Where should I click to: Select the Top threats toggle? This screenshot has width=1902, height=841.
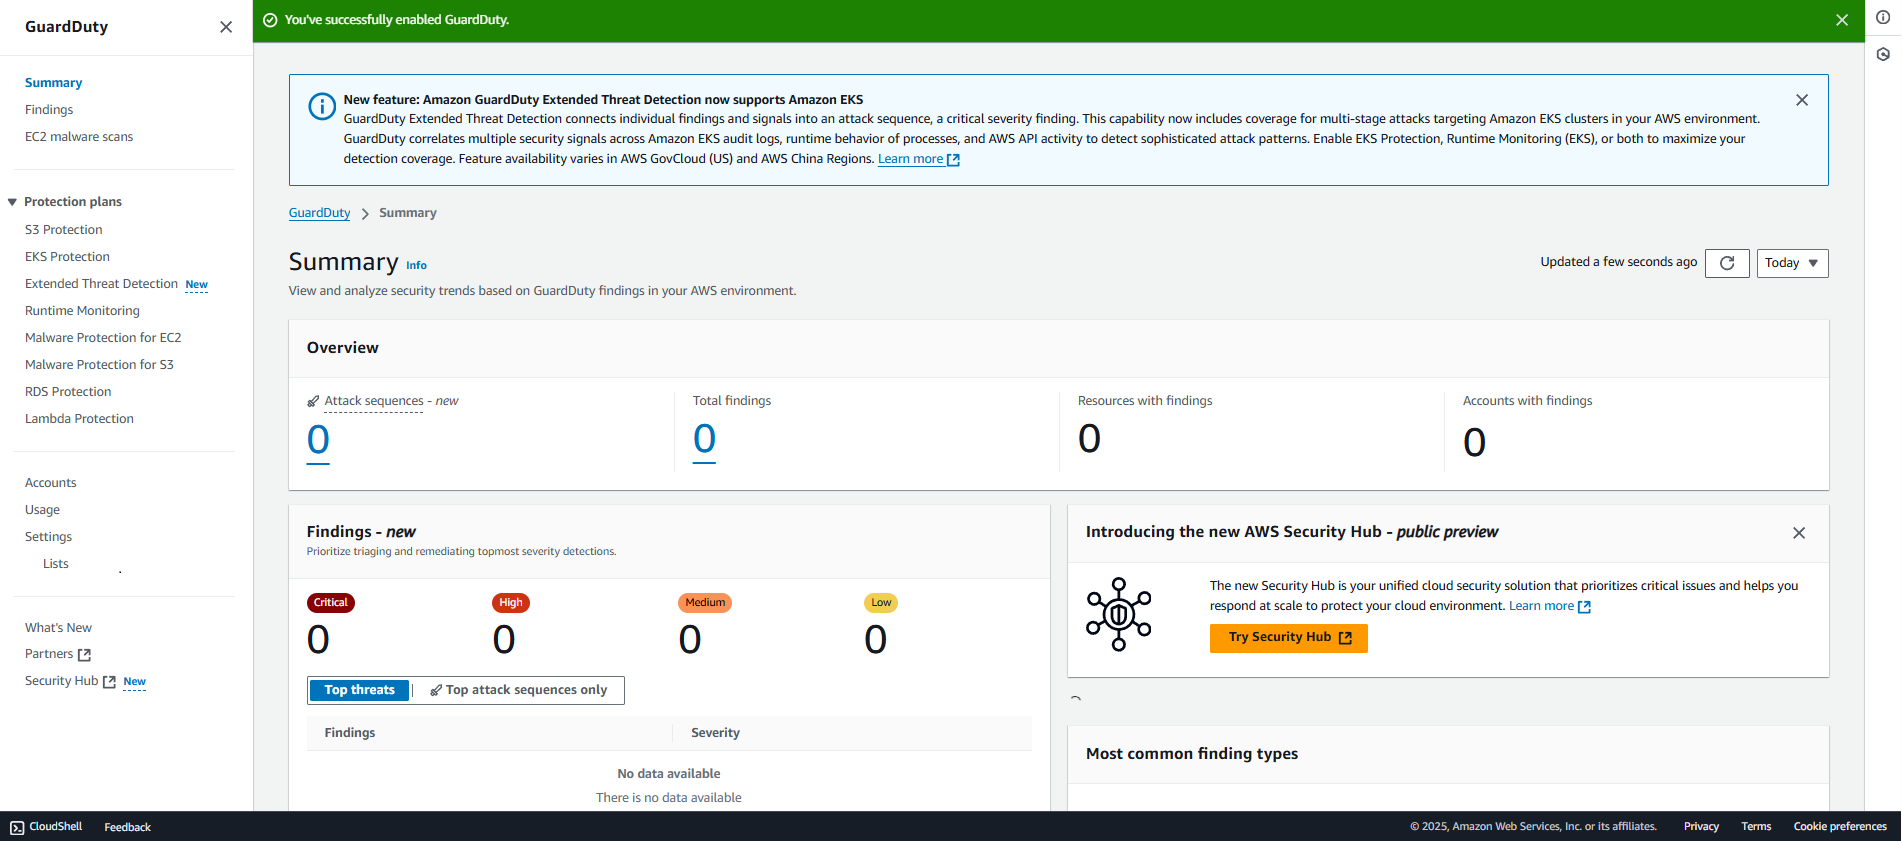coord(359,690)
